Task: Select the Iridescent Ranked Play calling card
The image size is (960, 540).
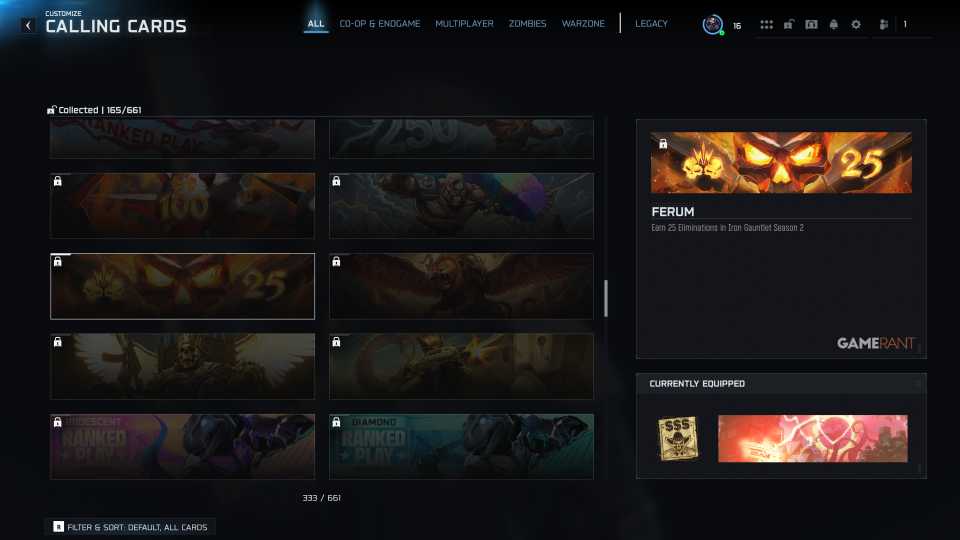Action: pyautogui.click(x=182, y=446)
